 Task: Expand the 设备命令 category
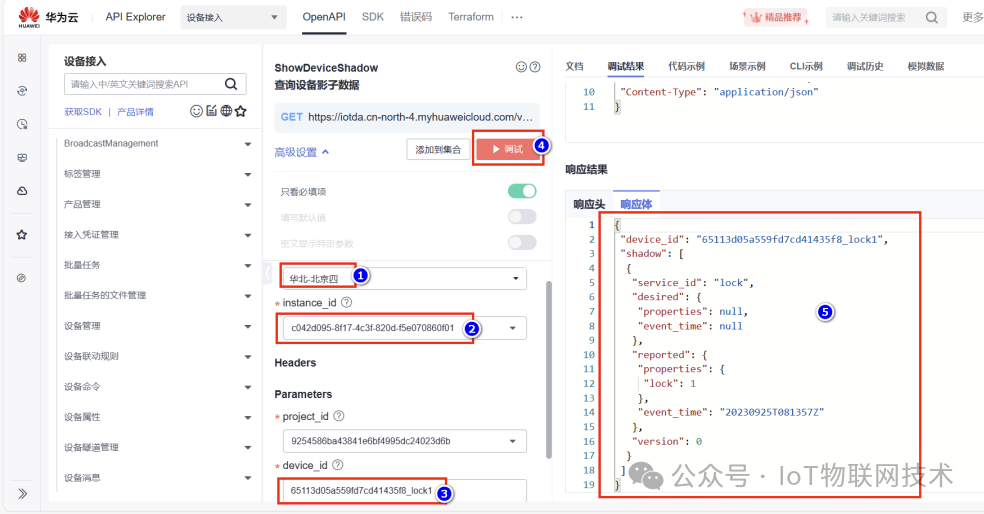[156, 387]
